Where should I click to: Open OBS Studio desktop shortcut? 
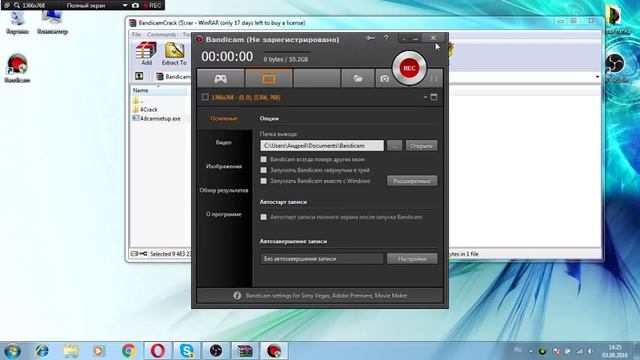tap(615, 69)
